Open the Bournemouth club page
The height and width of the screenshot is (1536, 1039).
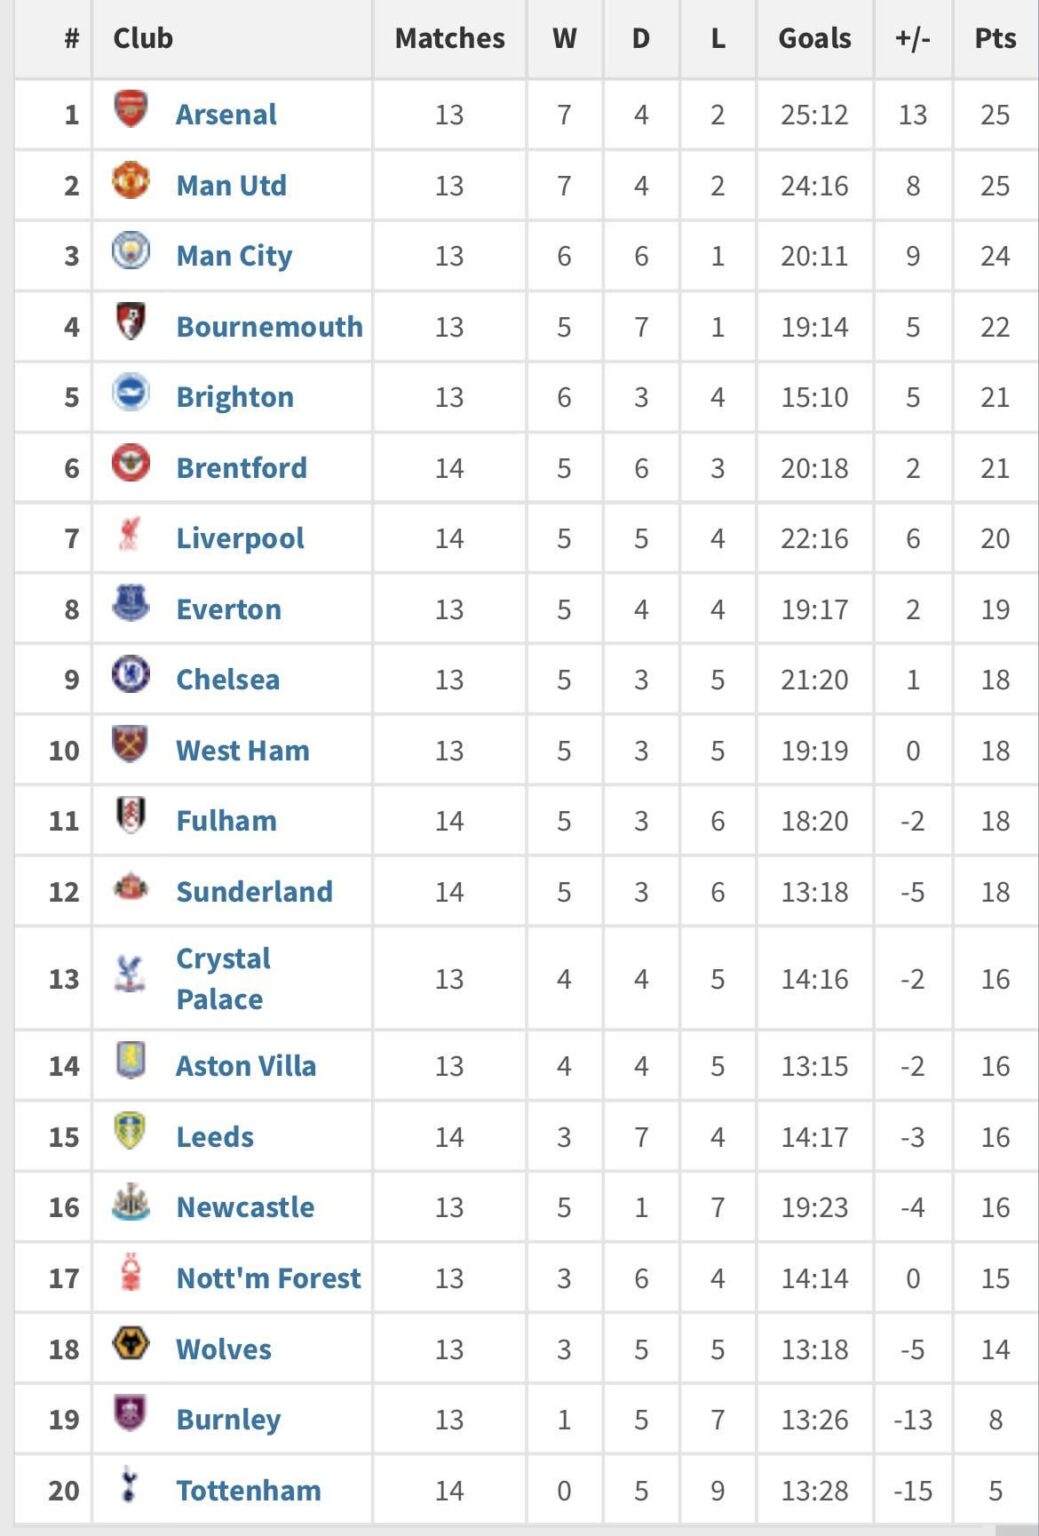coord(268,326)
